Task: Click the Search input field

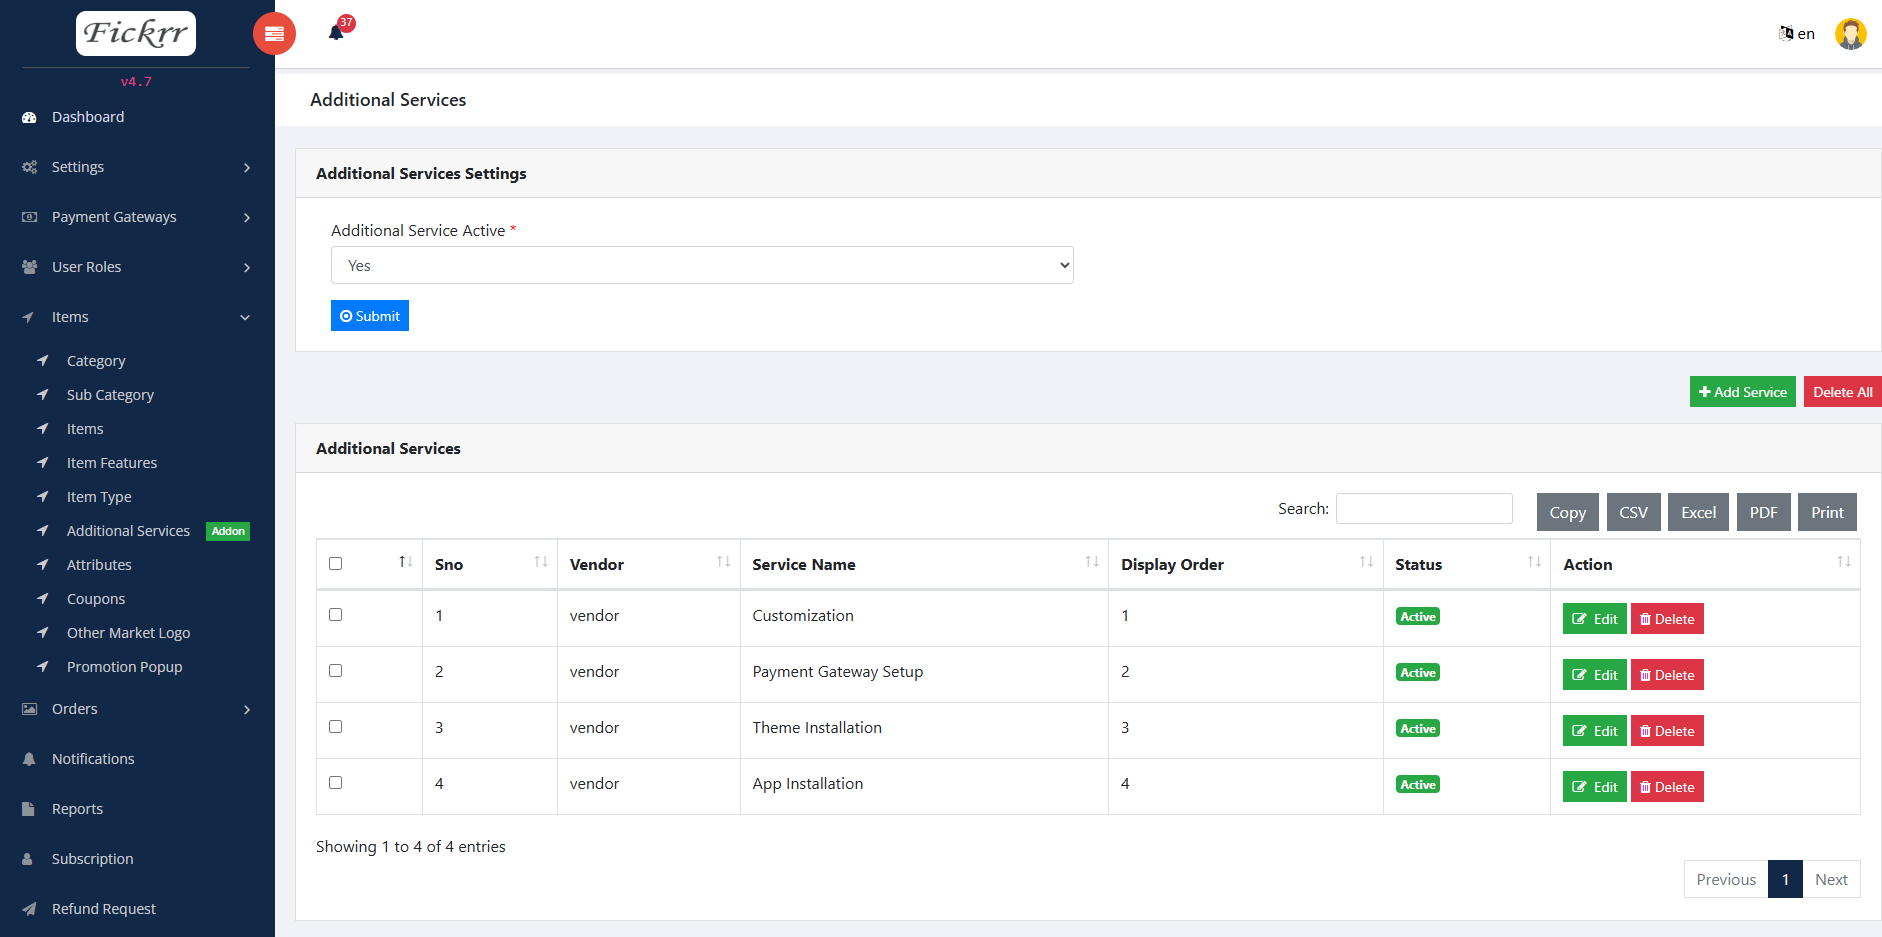Action: pyautogui.click(x=1424, y=508)
